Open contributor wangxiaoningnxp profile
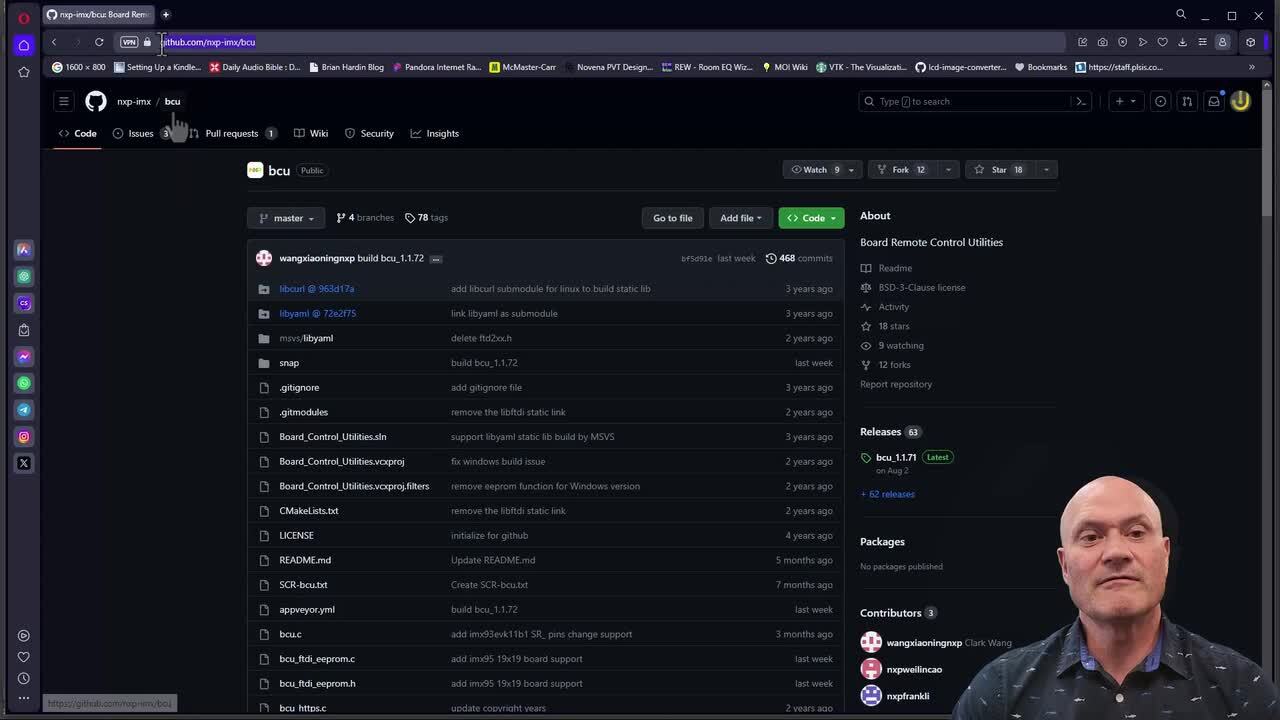Viewport: 1280px width, 720px height. tap(924, 643)
